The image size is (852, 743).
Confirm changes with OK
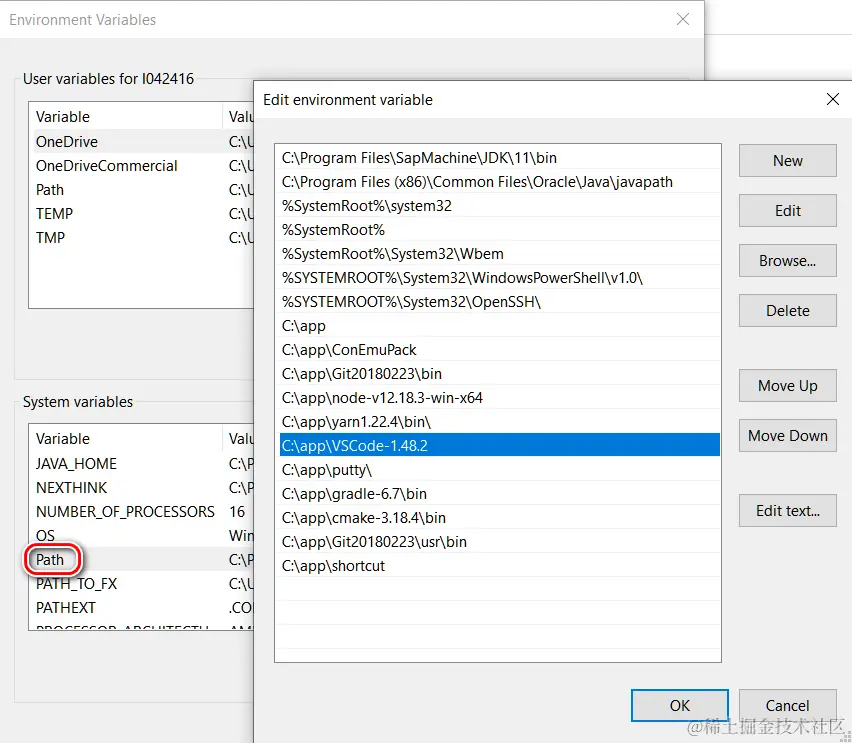(680, 705)
